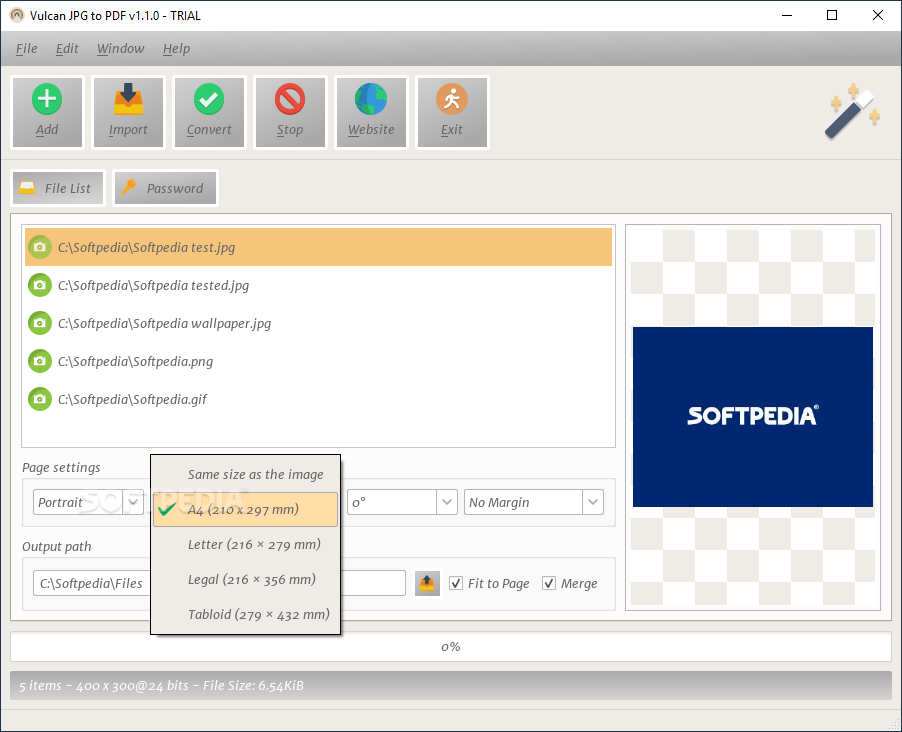Open the Import toolbar button
Viewport: 902px width, 732px height.
128,112
